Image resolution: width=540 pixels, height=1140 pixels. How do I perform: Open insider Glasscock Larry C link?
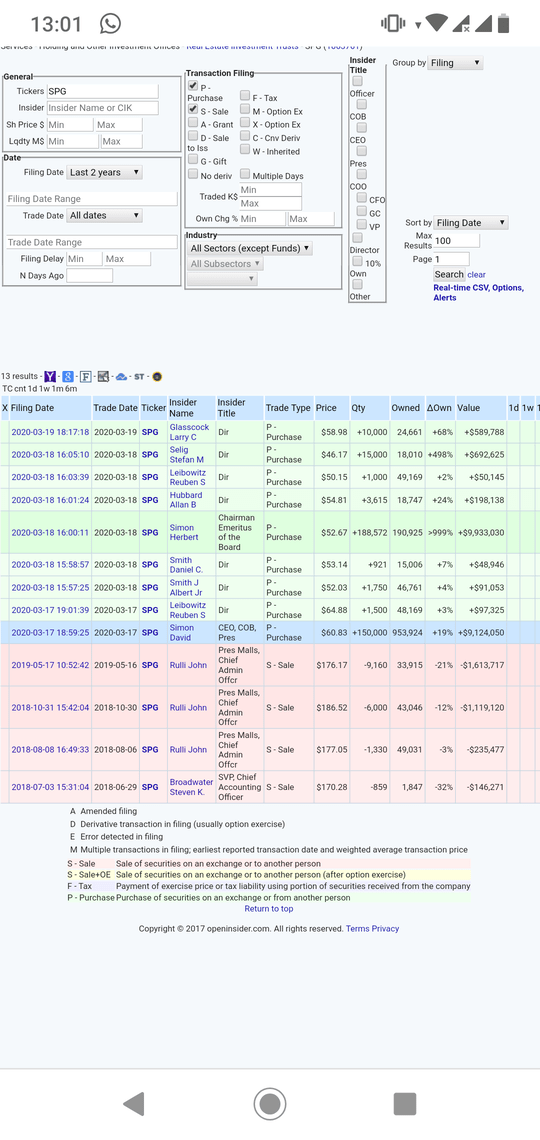tap(189, 432)
